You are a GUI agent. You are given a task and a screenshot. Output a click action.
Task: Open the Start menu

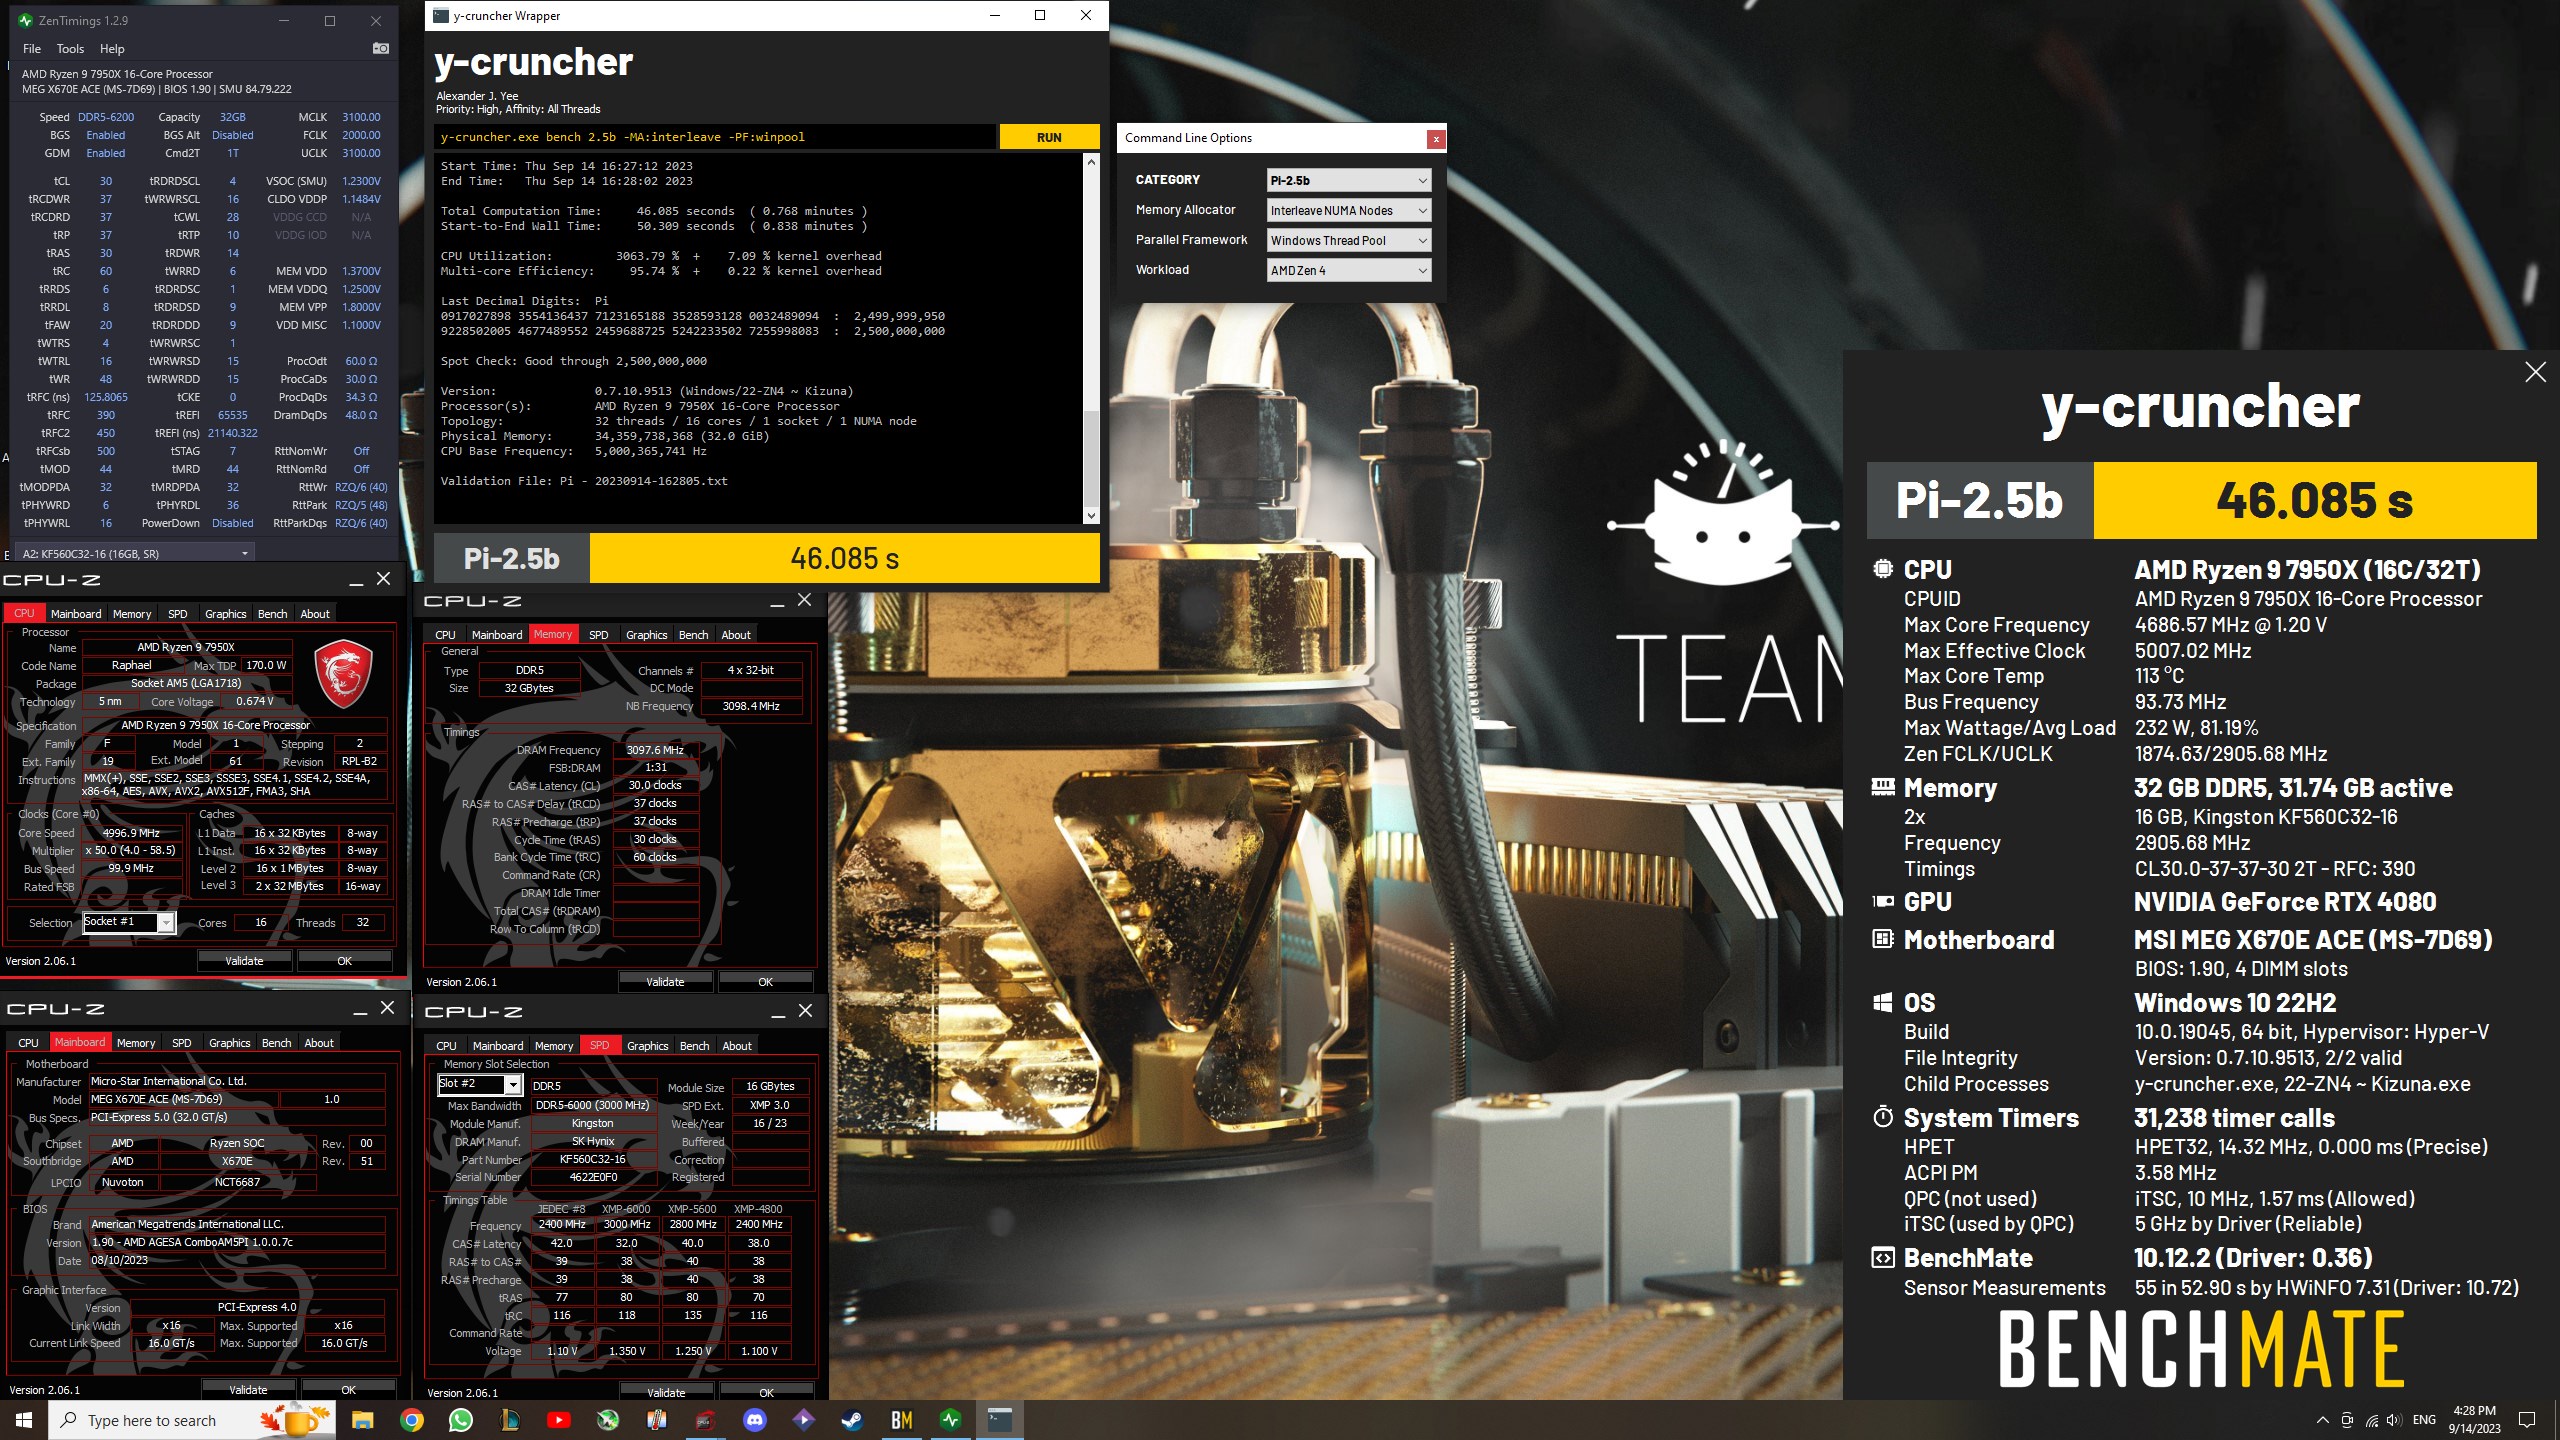tap(24, 1420)
